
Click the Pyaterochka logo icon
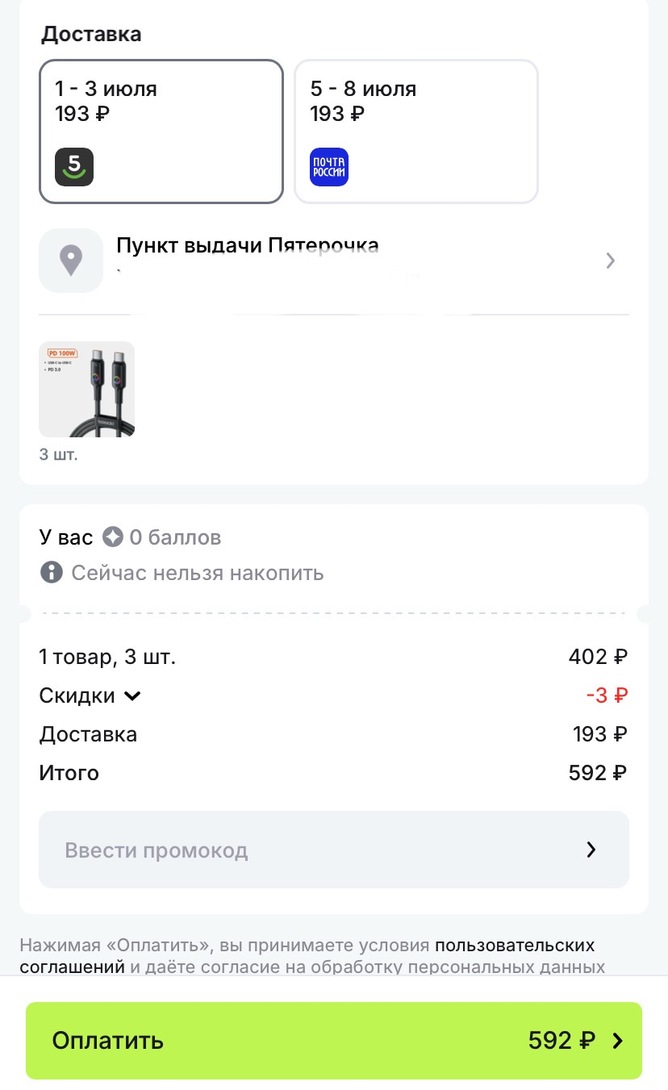click(x=74, y=166)
